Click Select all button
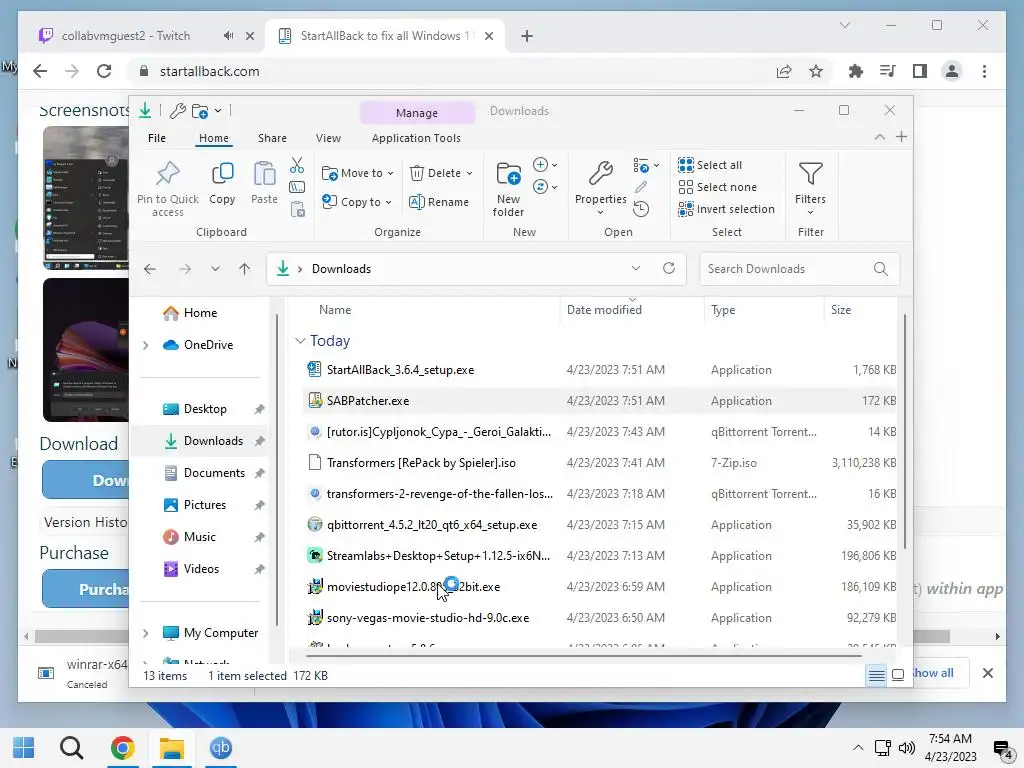Screen dimensions: 1024x768 [710, 165]
